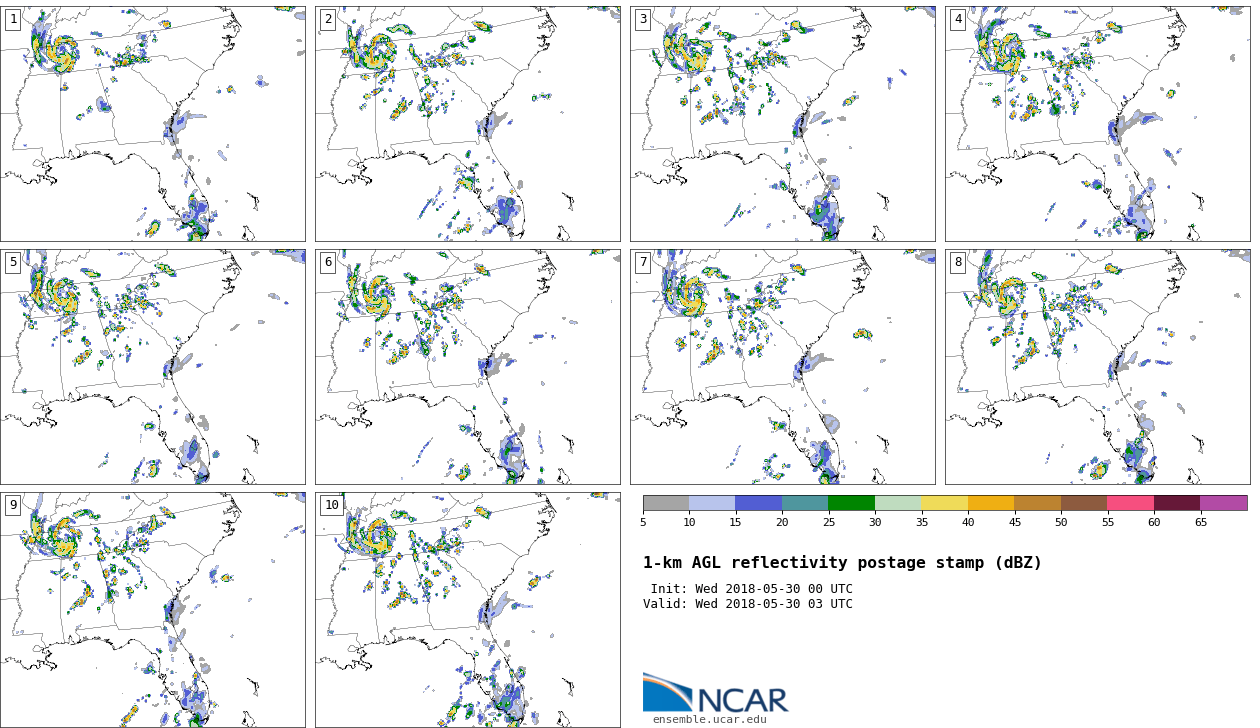The height and width of the screenshot is (728, 1260).
Task: Choose ensemble member 7 panel
Action: (783, 367)
